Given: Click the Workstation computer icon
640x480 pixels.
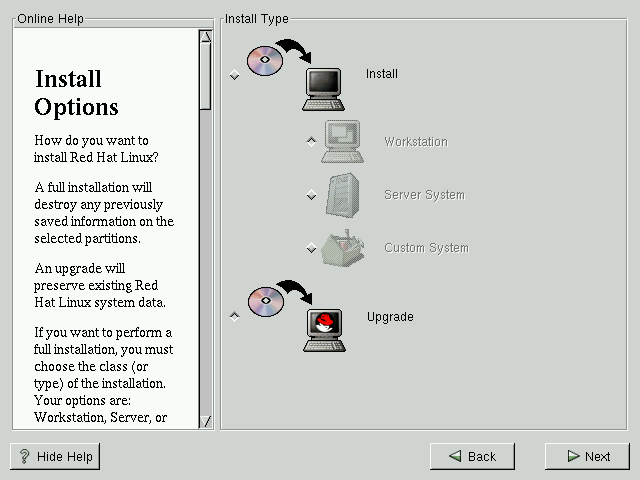Looking at the screenshot, I should click(x=342, y=142).
